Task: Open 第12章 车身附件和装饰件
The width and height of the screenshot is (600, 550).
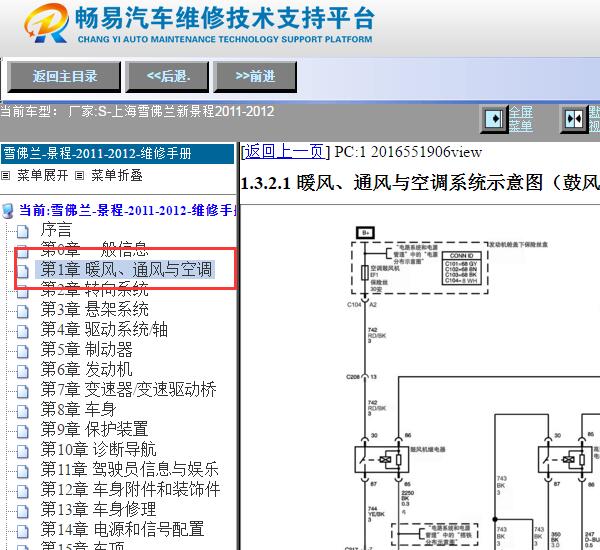Action: pos(130,489)
